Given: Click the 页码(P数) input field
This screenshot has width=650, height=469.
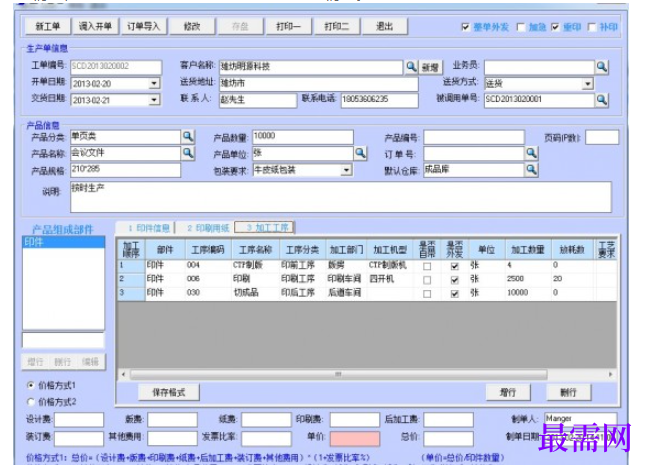Looking at the screenshot, I should click(x=602, y=137).
